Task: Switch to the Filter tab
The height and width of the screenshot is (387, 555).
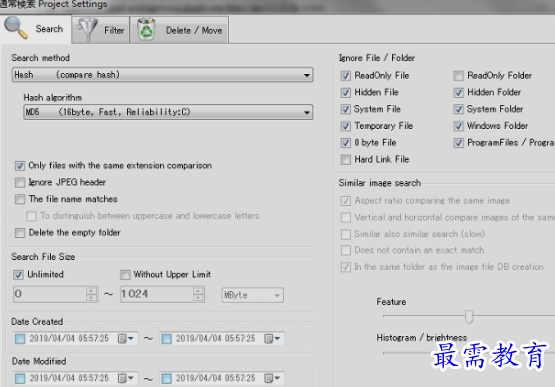Action: click(x=101, y=30)
